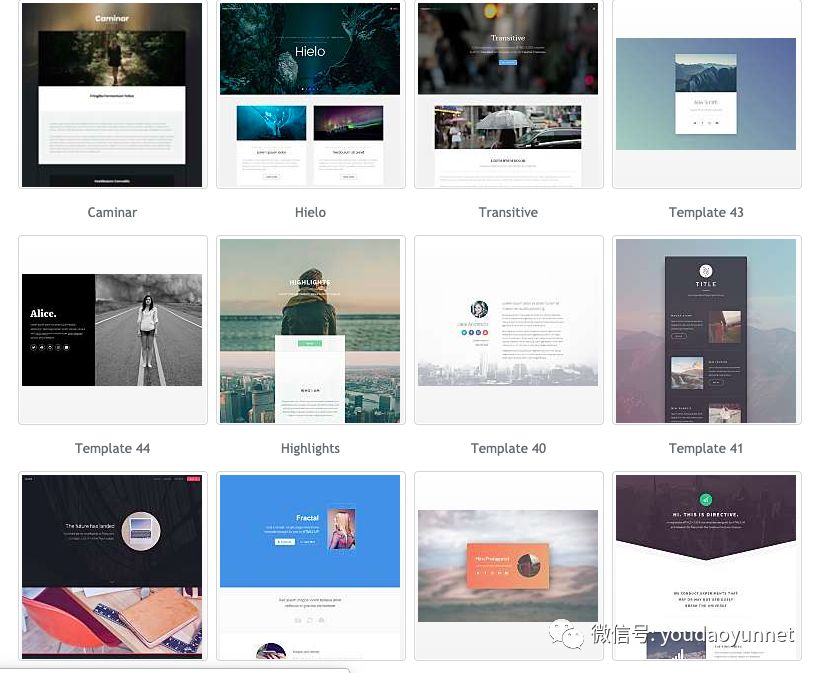Image resolution: width=821 pixels, height=673 pixels.
Task: Open the Caminar template thumbnail
Action: (113, 94)
